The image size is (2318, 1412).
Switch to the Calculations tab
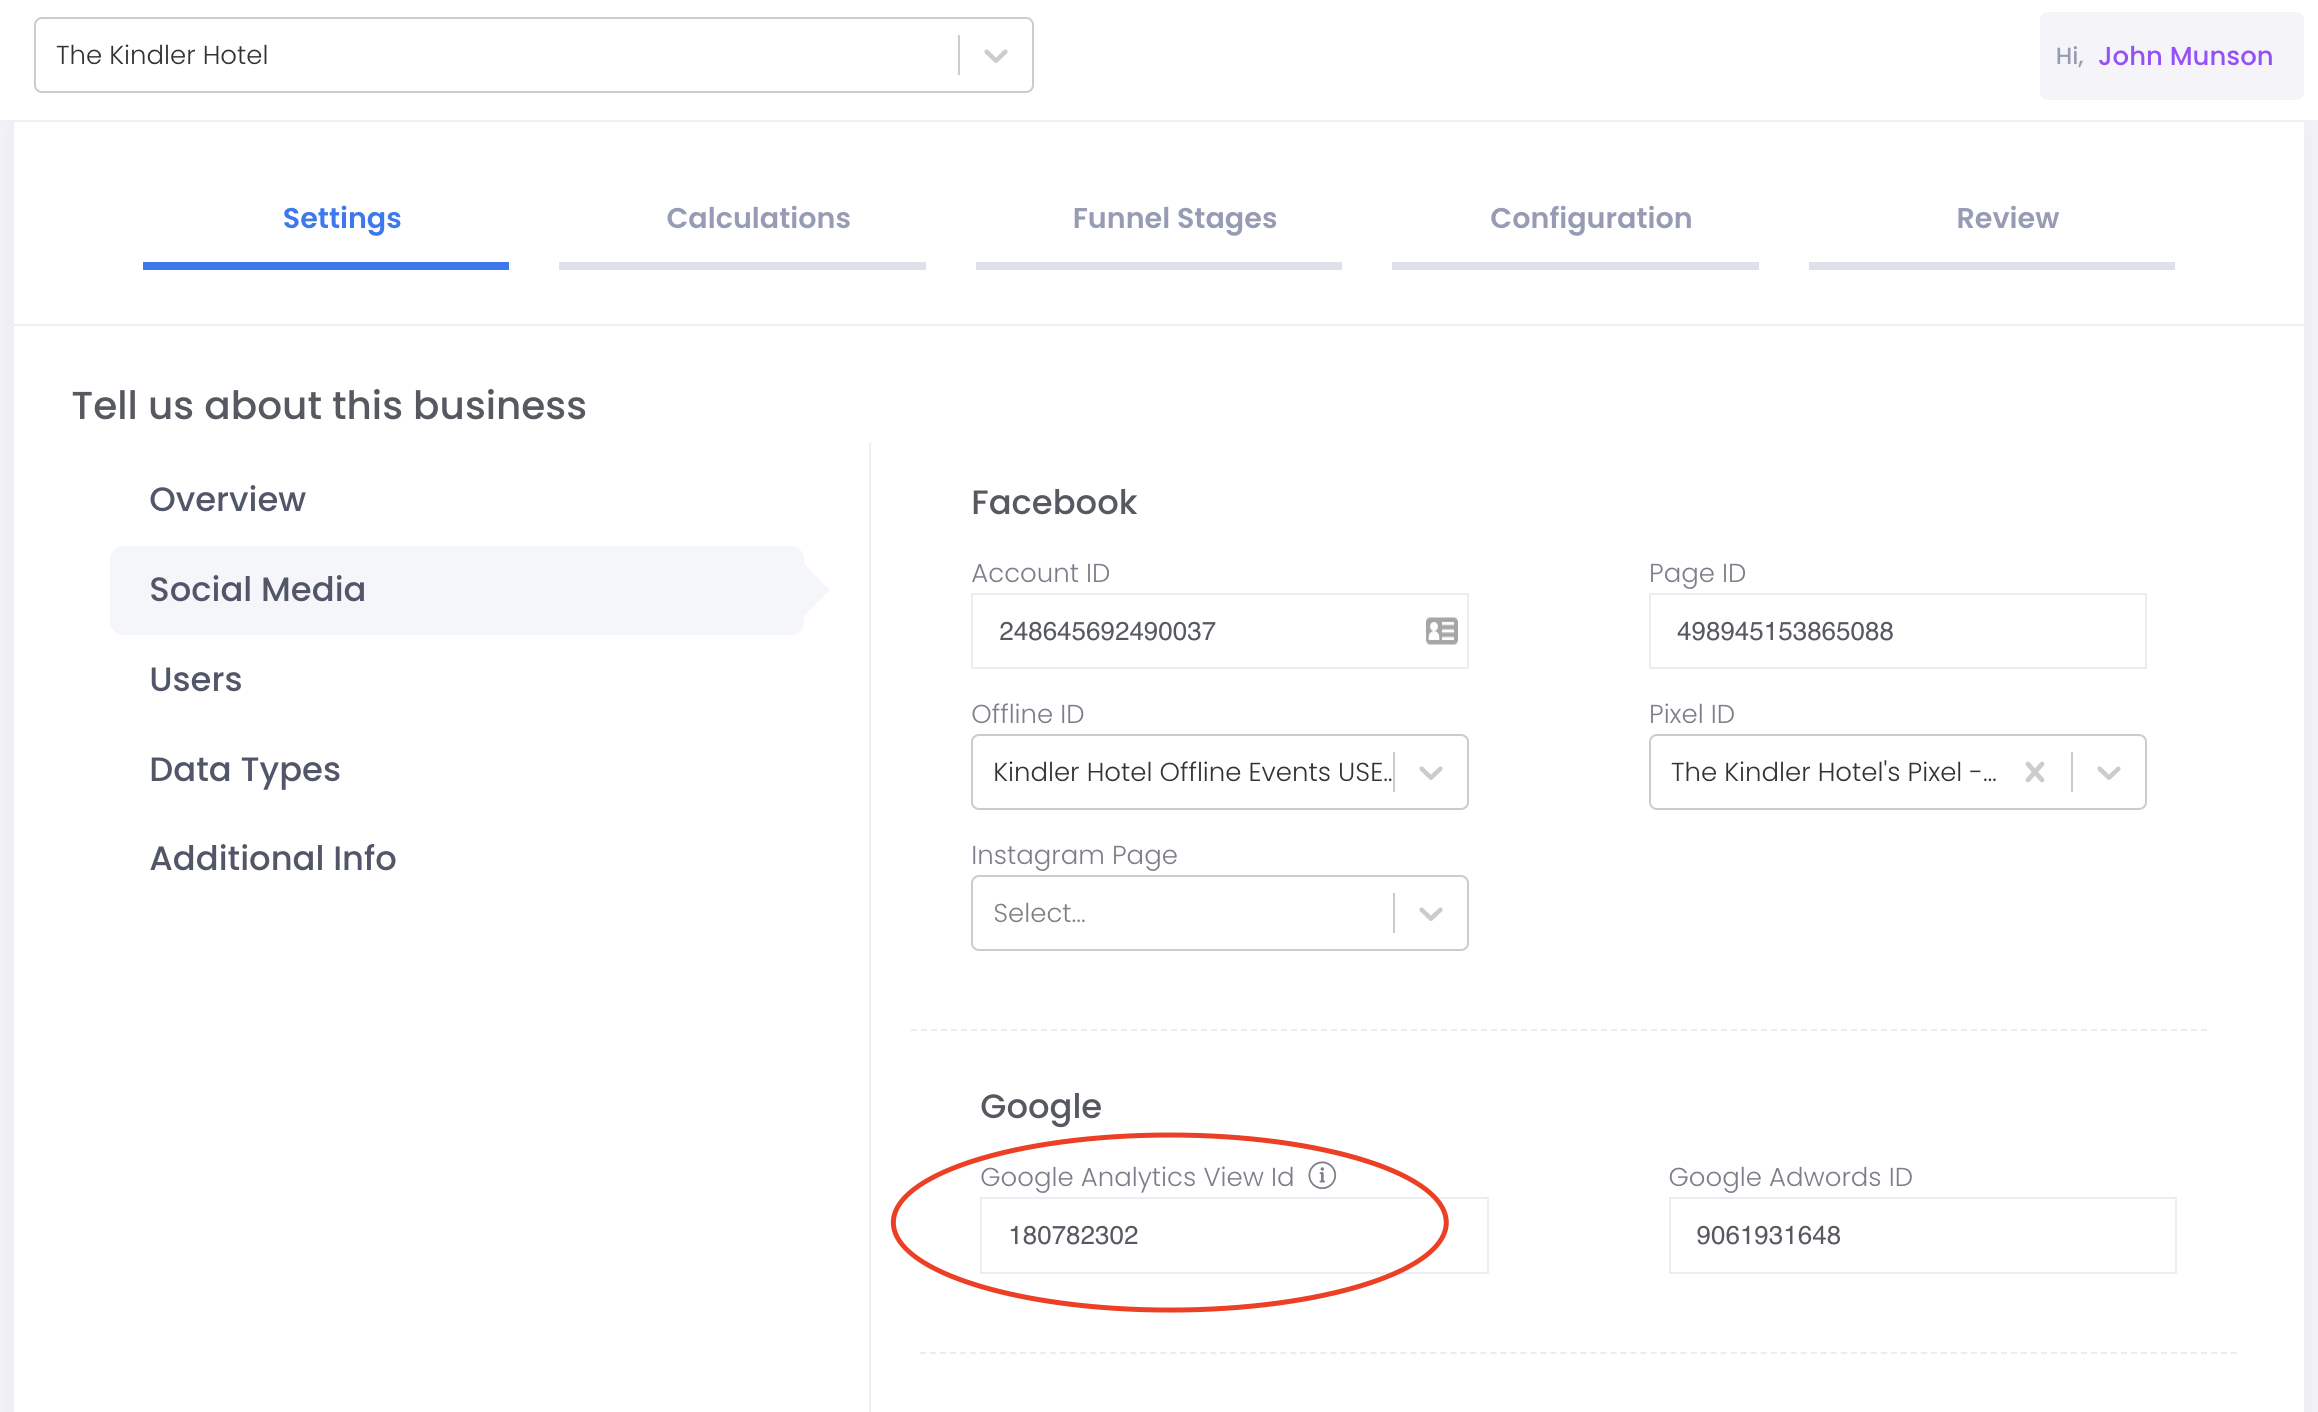coord(758,218)
